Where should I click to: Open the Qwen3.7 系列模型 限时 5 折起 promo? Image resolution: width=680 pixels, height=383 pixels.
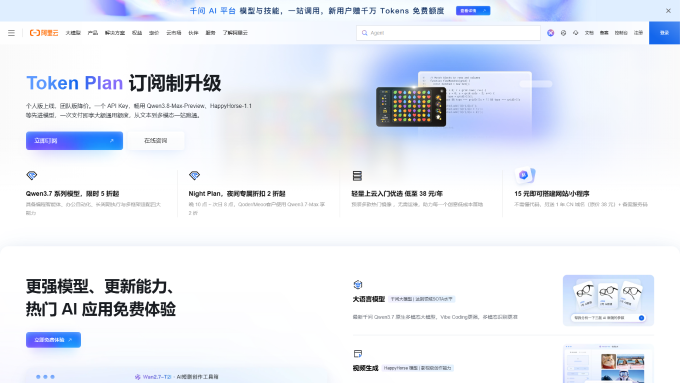click(x=72, y=193)
